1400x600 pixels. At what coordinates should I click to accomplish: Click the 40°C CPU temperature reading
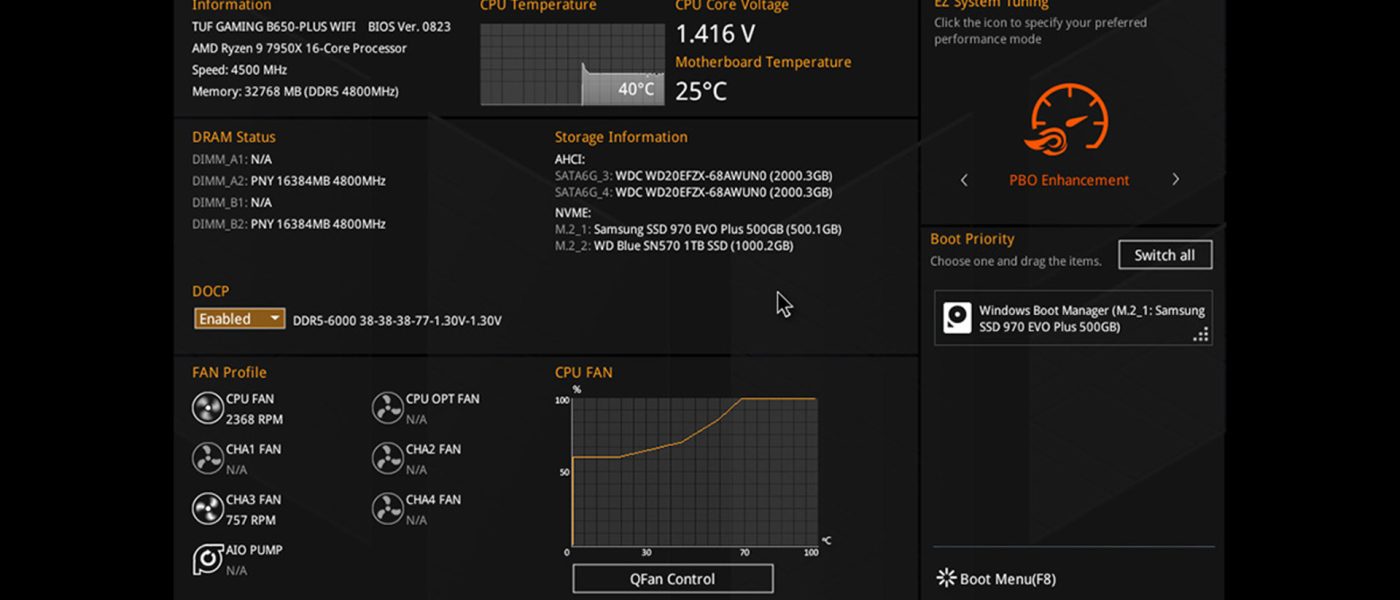coord(636,89)
